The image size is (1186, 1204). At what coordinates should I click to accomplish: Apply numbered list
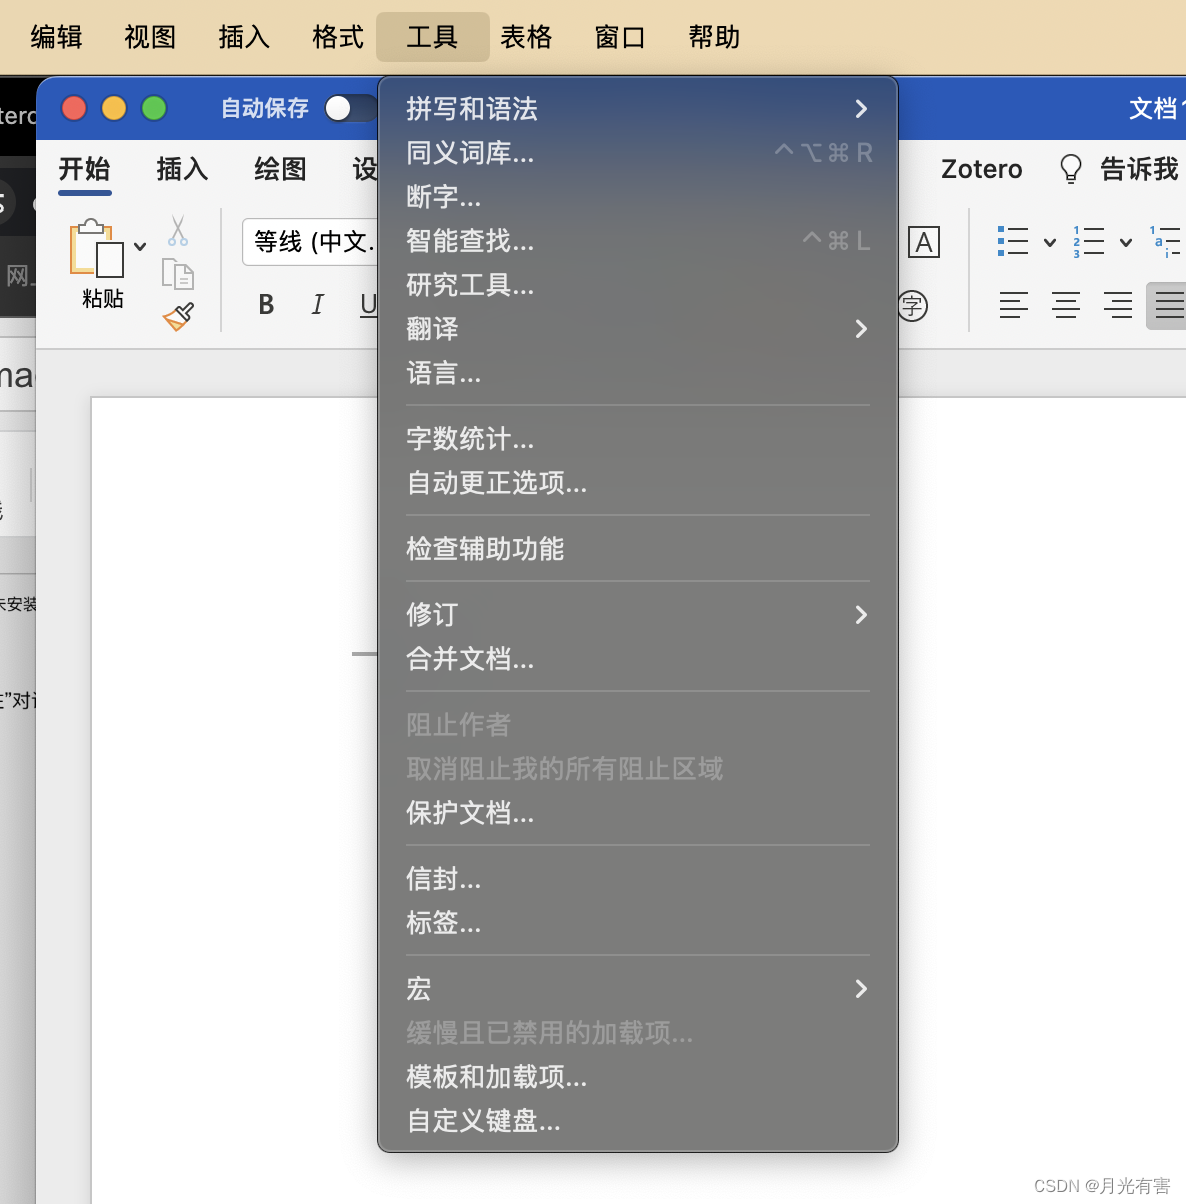click(x=1089, y=241)
